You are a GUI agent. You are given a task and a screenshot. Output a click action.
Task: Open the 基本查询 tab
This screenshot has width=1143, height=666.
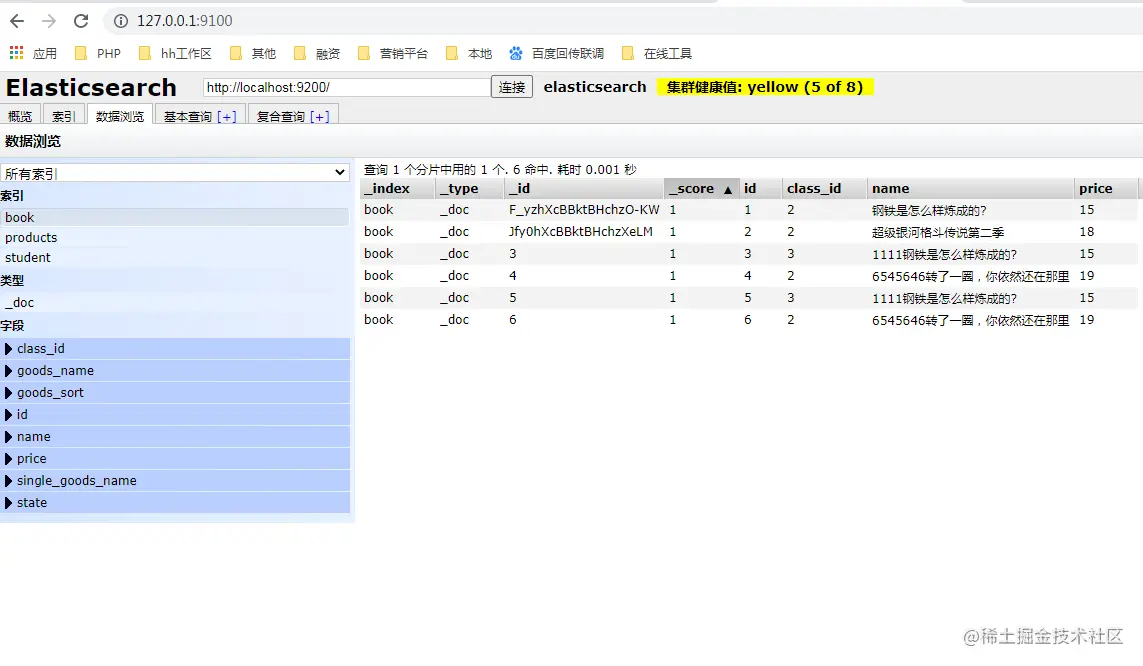point(187,117)
